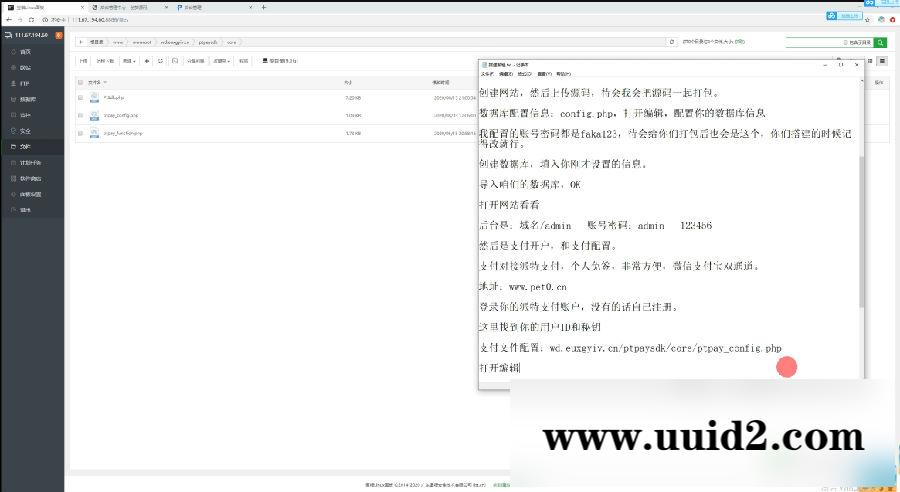This screenshot has width=900, height=492.
Task: Toggle the select-all checkbox in file header
Action: (81, 82)
